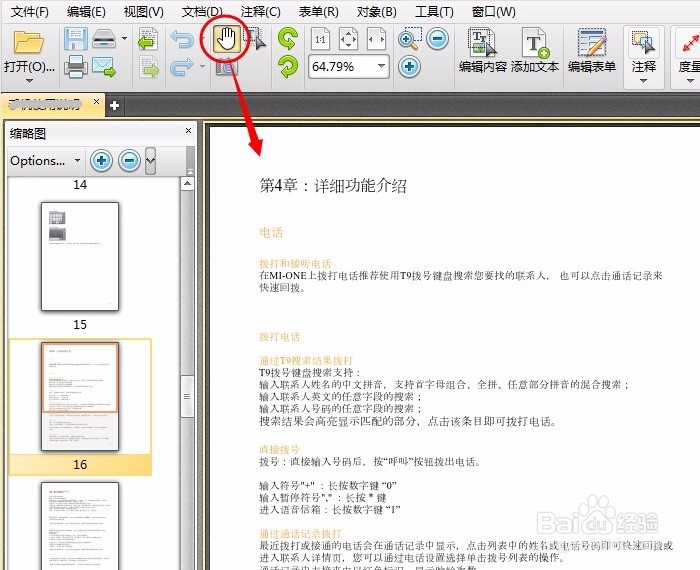Viewport: 700px width, 570px height.
Task: Click the Undo arrow icon
Action: pyautogui.click(x=182, y=40)
